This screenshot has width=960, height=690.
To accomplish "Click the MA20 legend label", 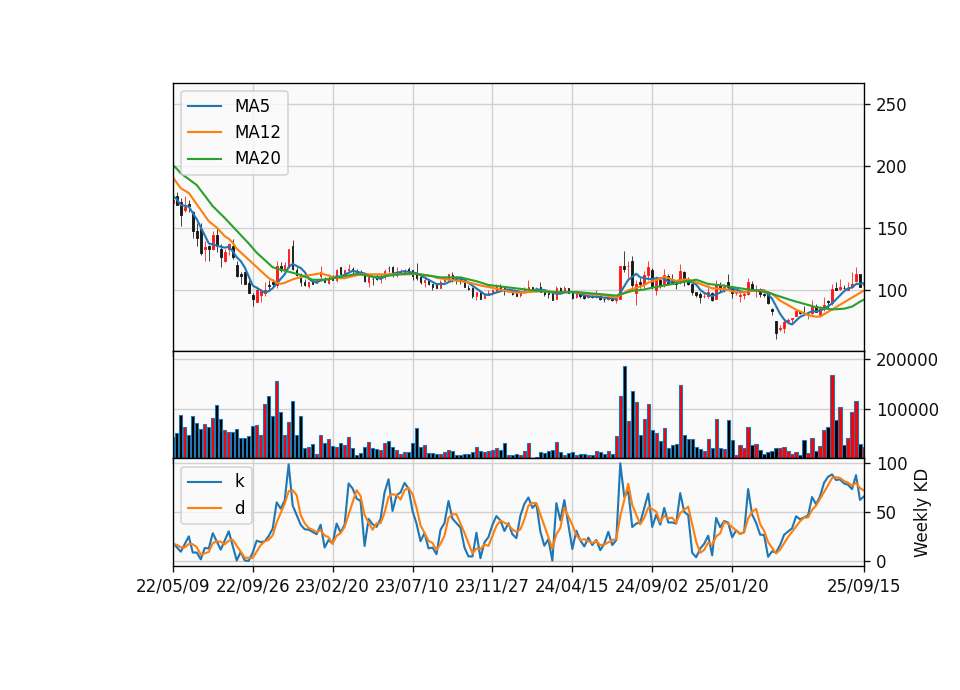I will click(257, 158).
